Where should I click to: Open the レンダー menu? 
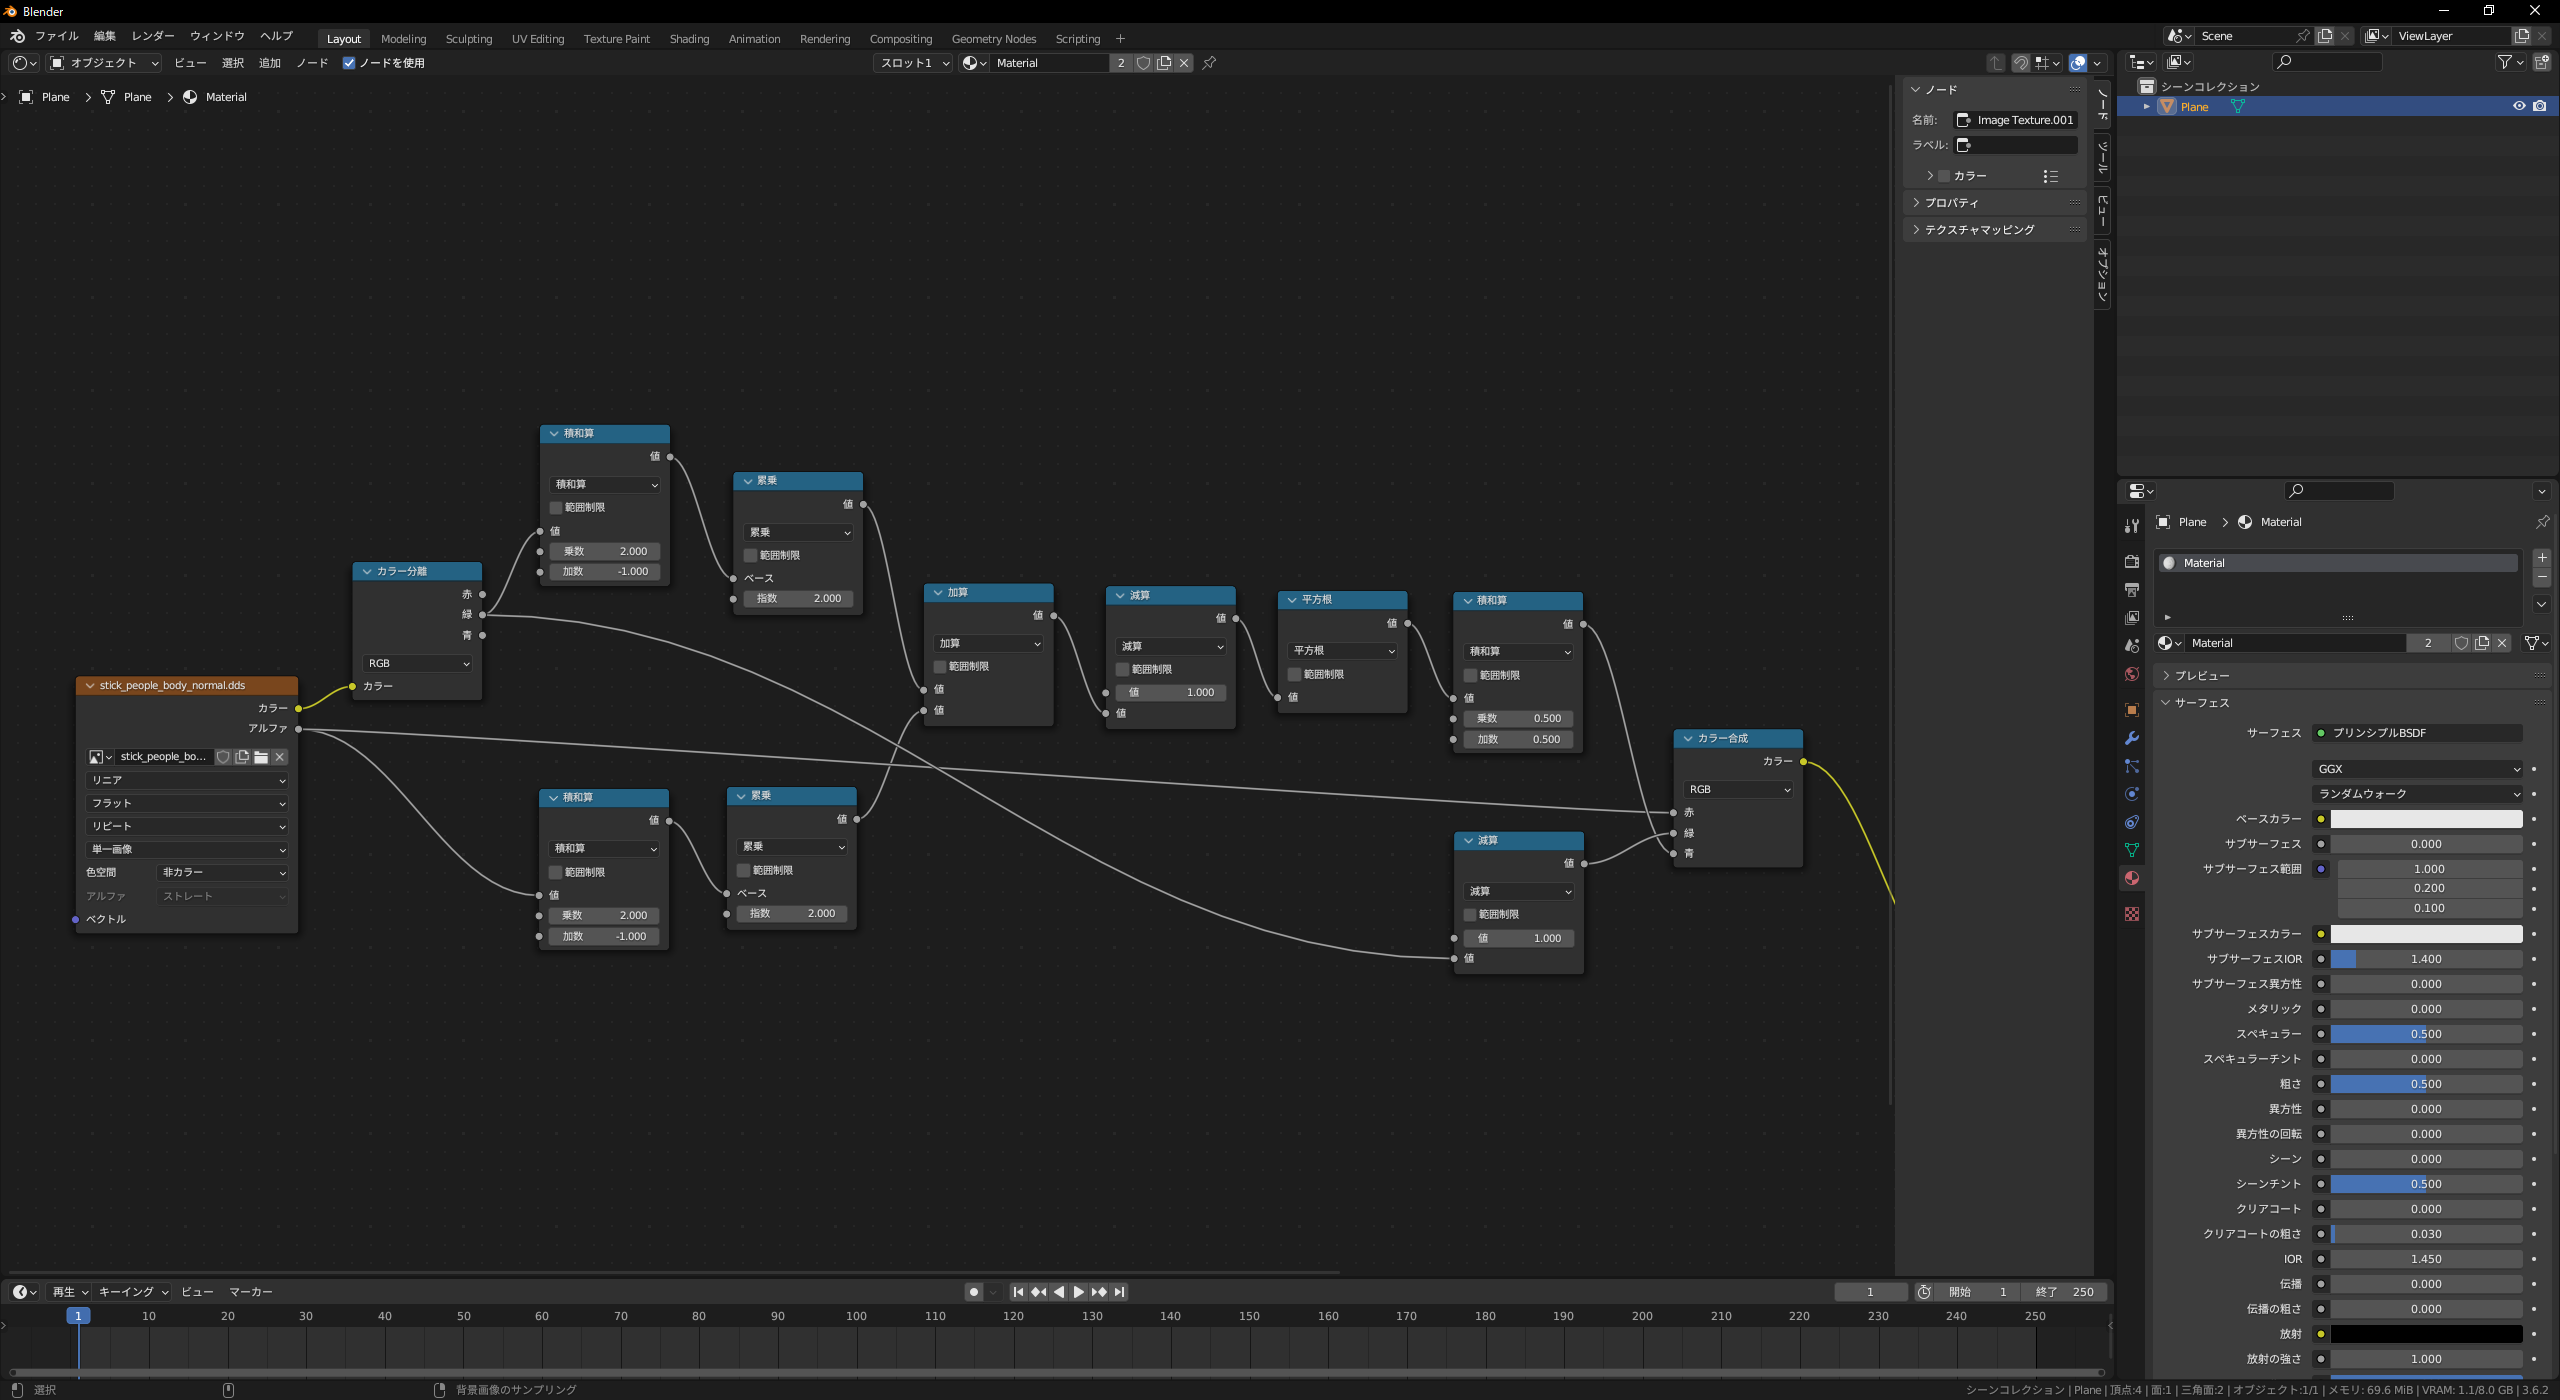click(152, 36)
